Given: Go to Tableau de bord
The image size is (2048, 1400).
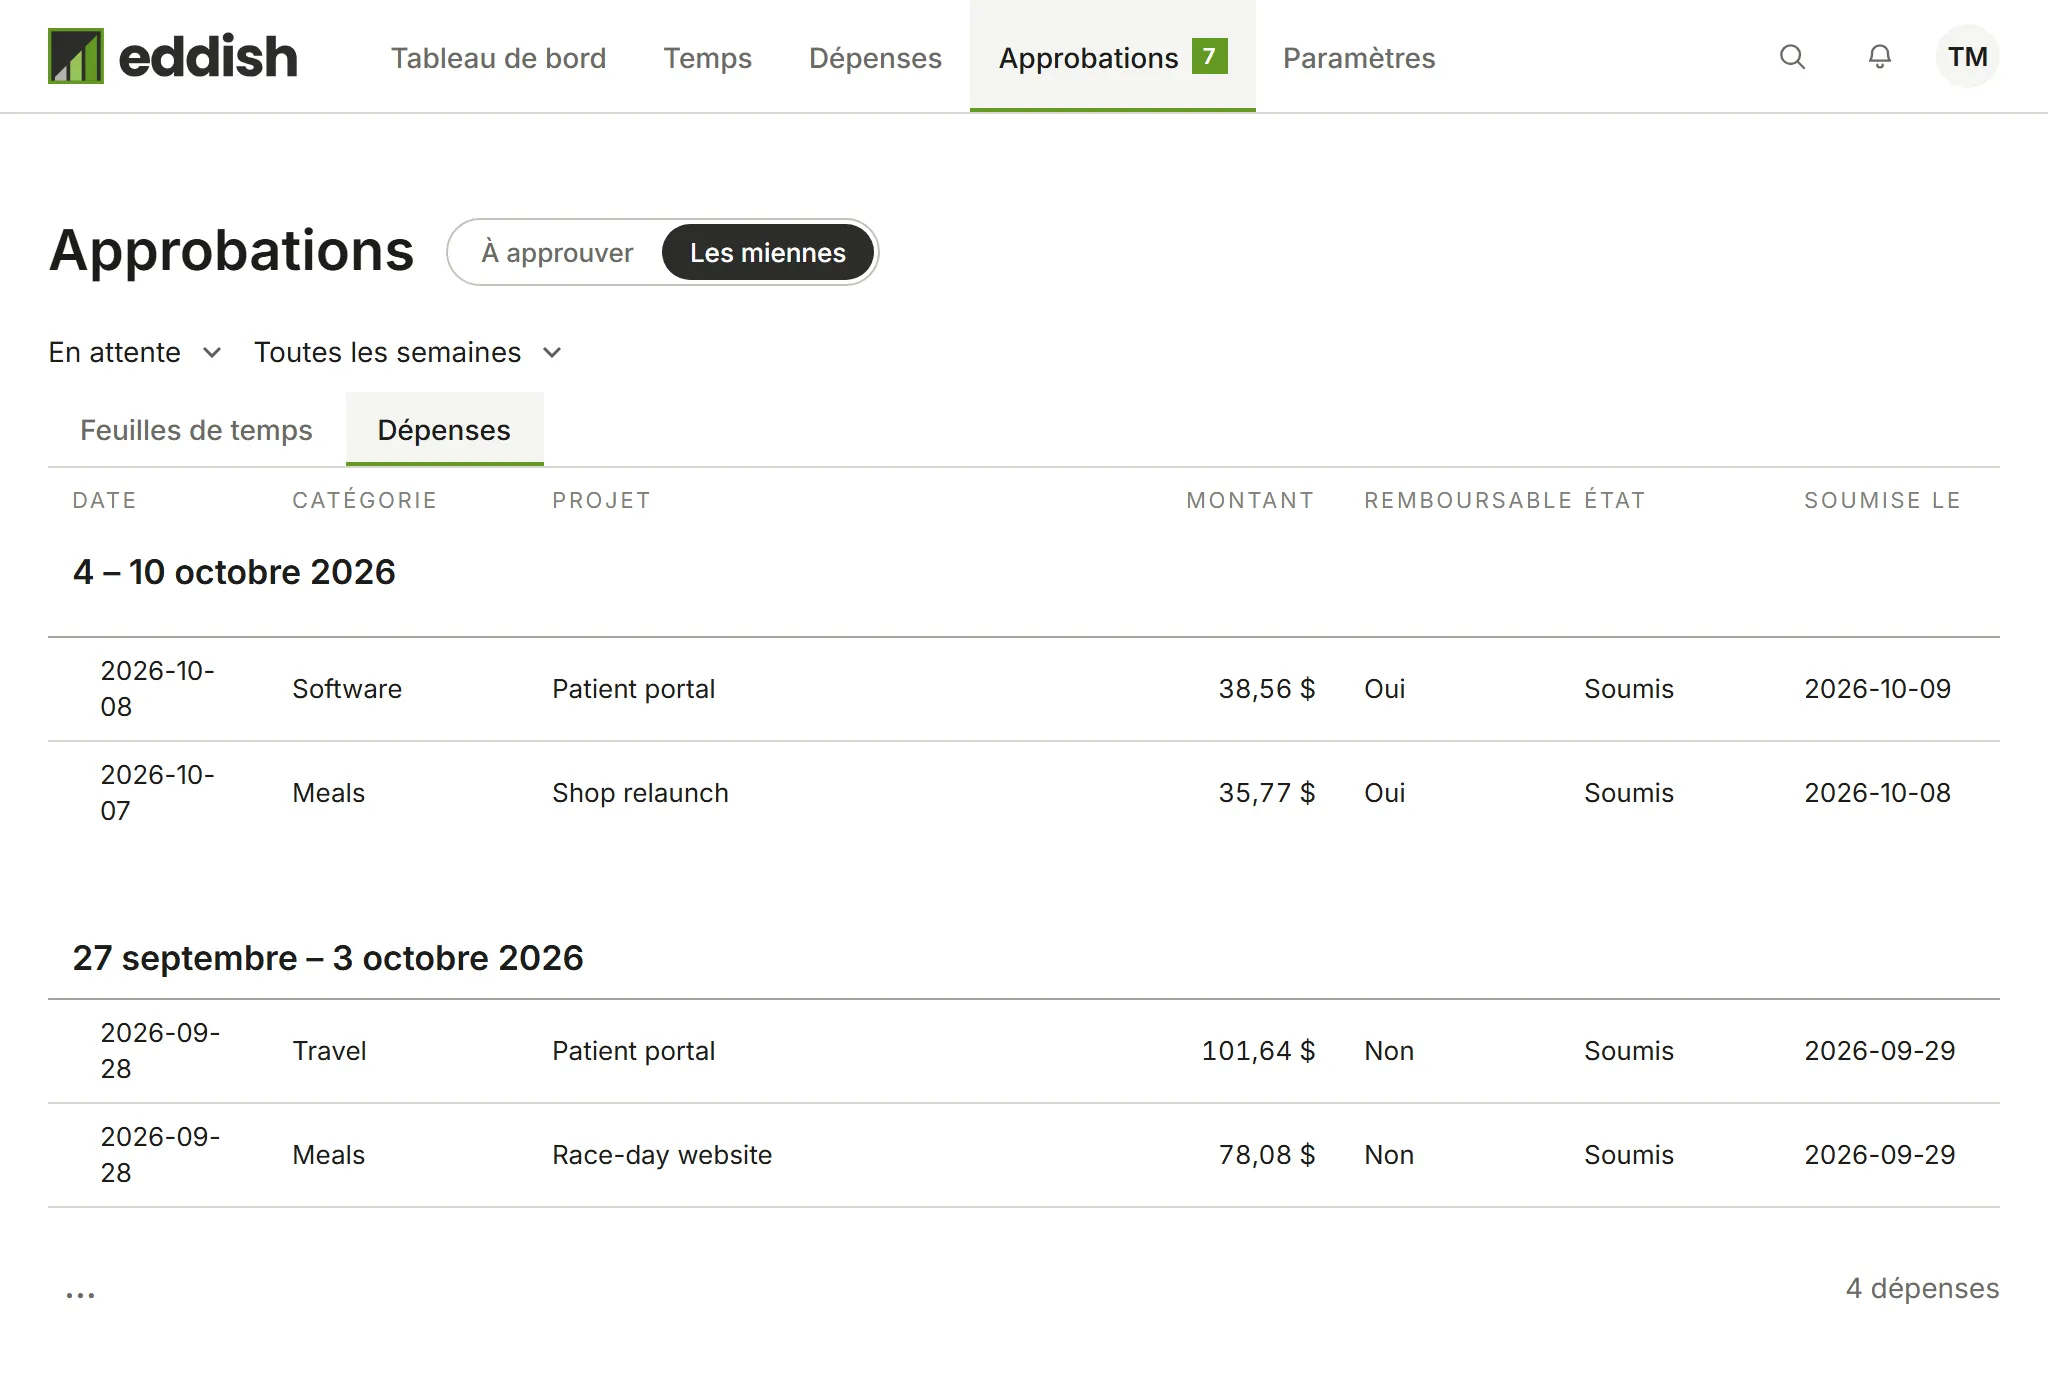Looking at the screenshot, I should (498, 58).
